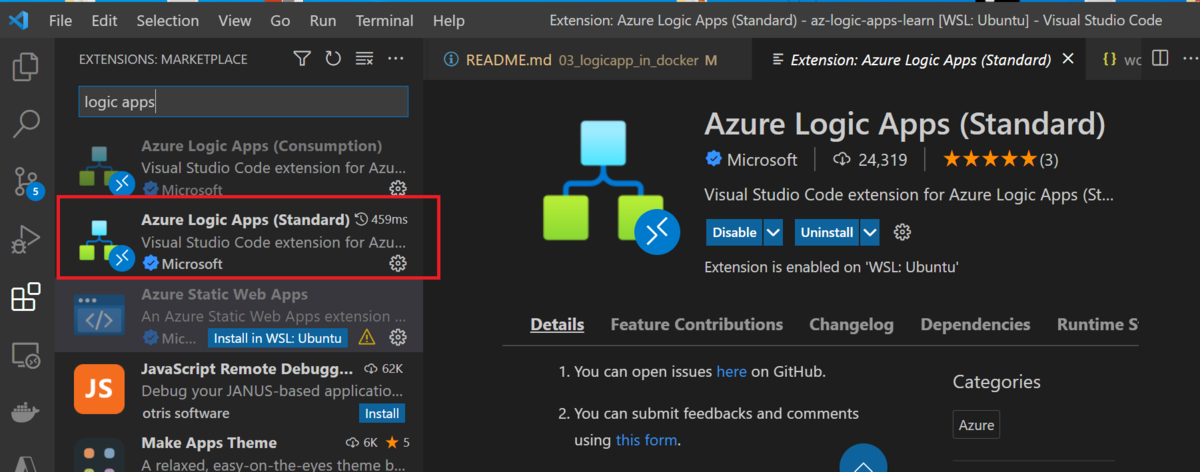The height and width of the screenshot is (472, 1200).
Task: Open the File menu
Action: 60,20
